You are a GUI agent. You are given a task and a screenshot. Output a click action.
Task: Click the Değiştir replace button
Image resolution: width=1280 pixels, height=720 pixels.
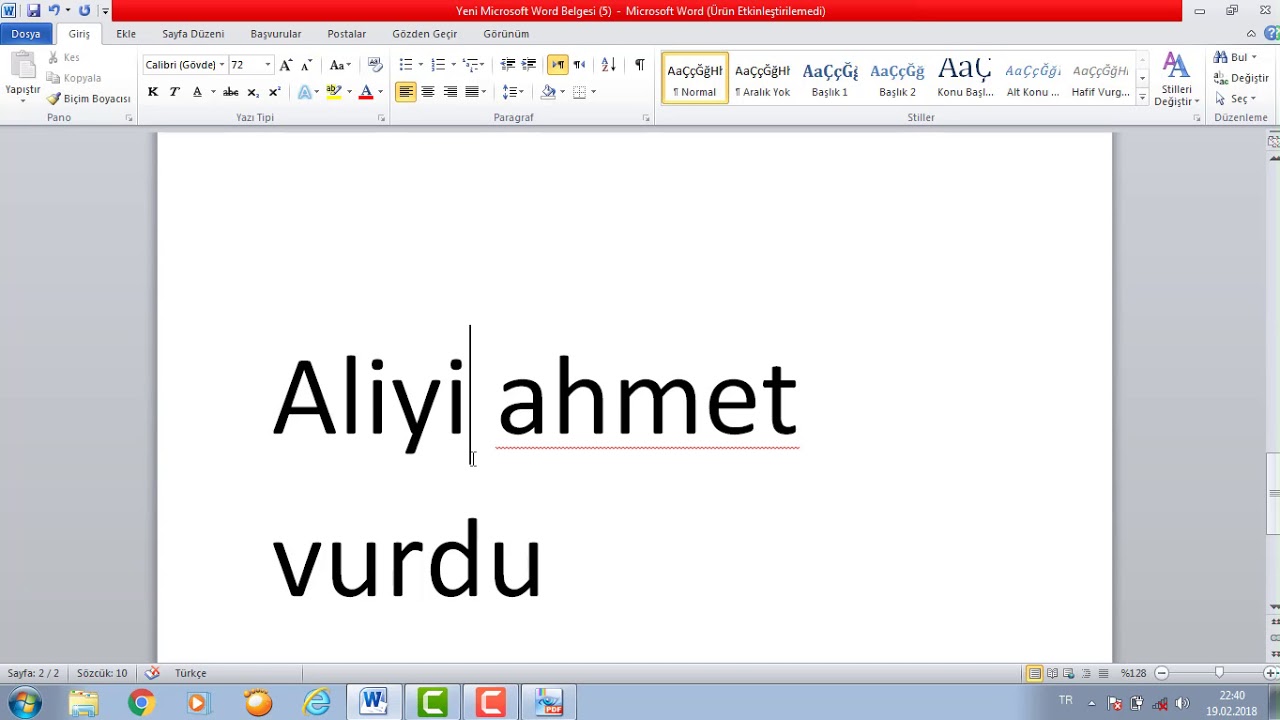[1241, 78]
